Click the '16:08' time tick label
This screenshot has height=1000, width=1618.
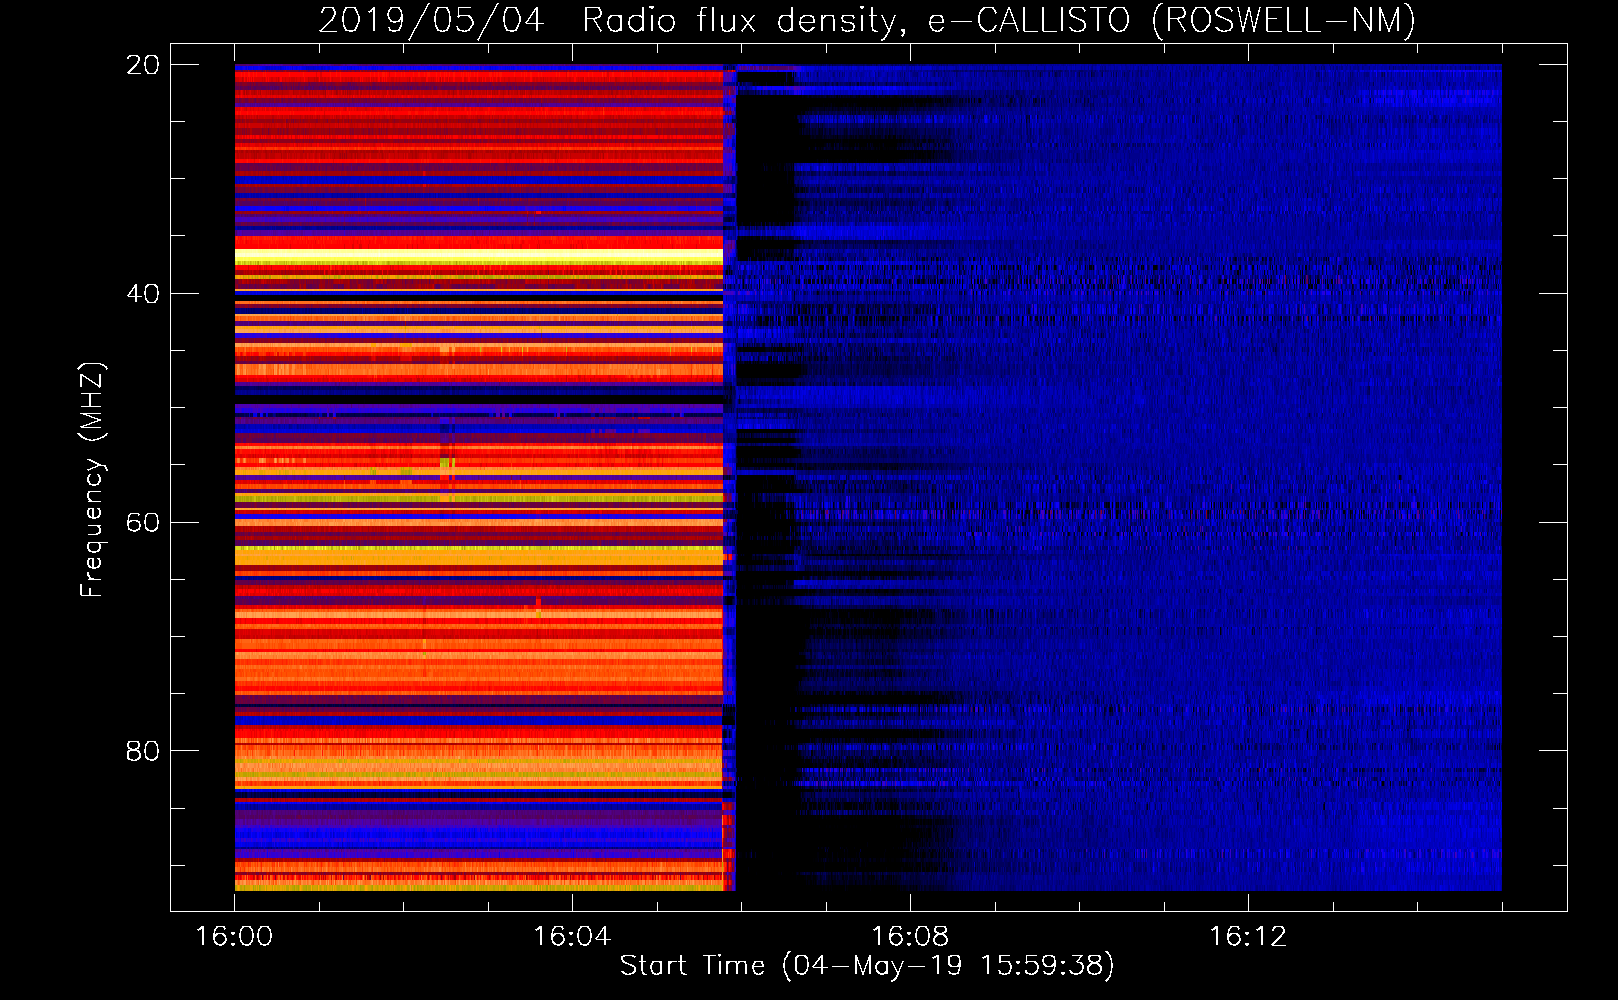(x=910, y=937)
